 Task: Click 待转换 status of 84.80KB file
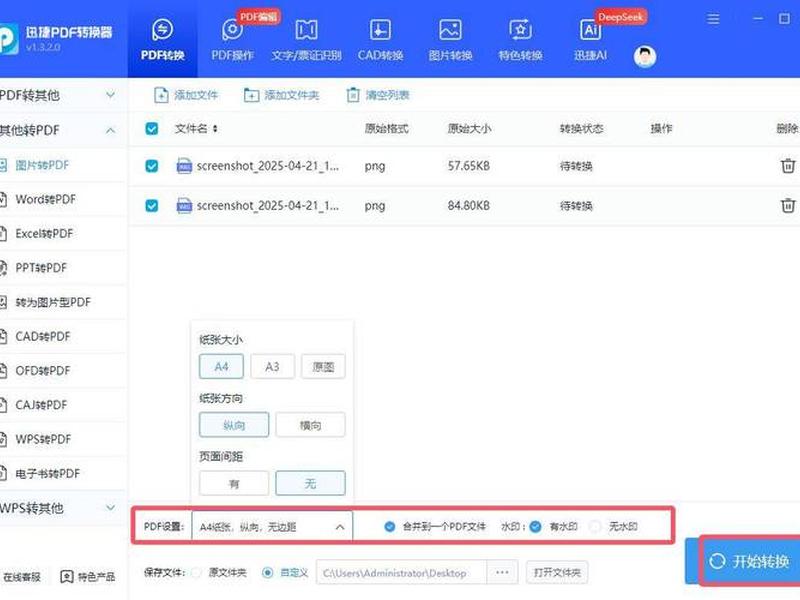576,206
